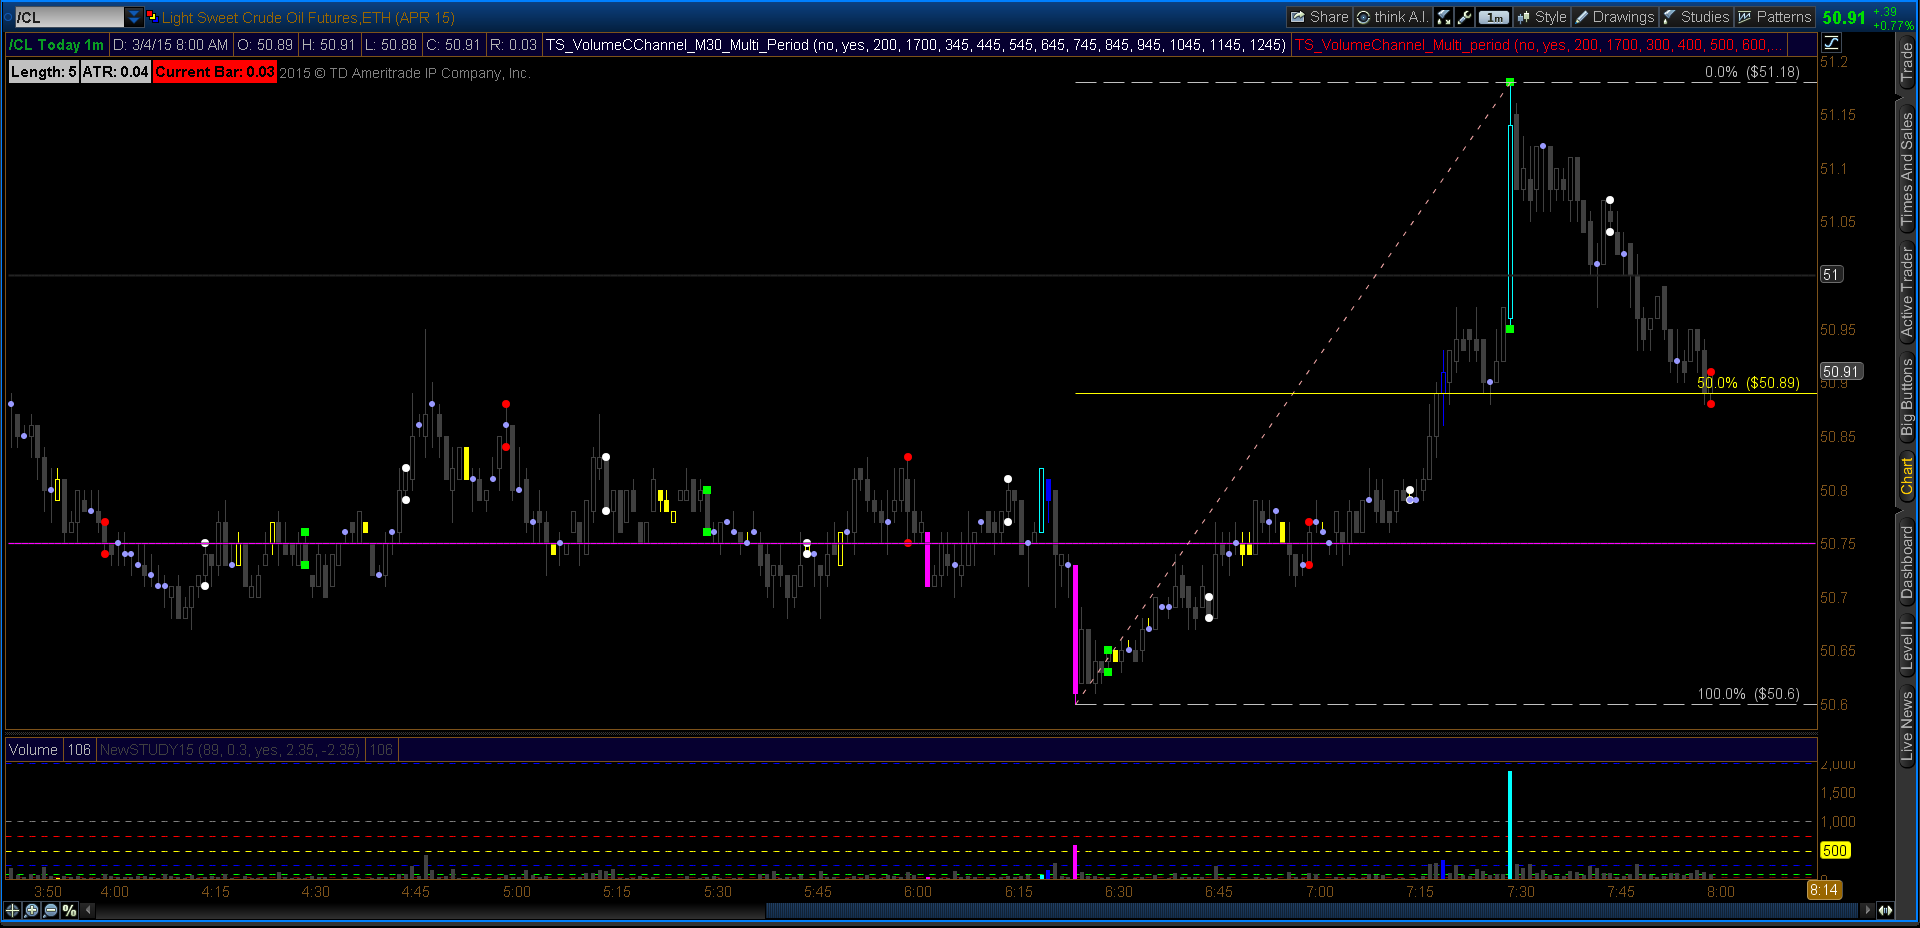
Task: Click the Length: 5 label
Action: click(x=43, y=72)
